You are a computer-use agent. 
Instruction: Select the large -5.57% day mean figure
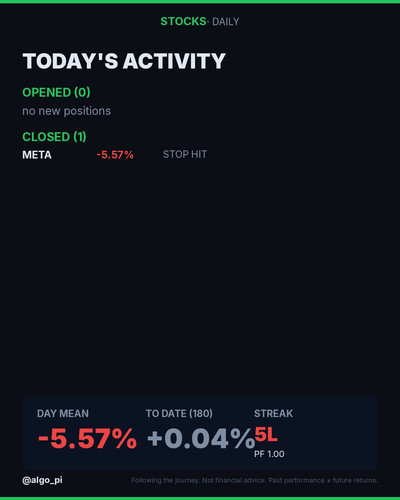[87, 438]
